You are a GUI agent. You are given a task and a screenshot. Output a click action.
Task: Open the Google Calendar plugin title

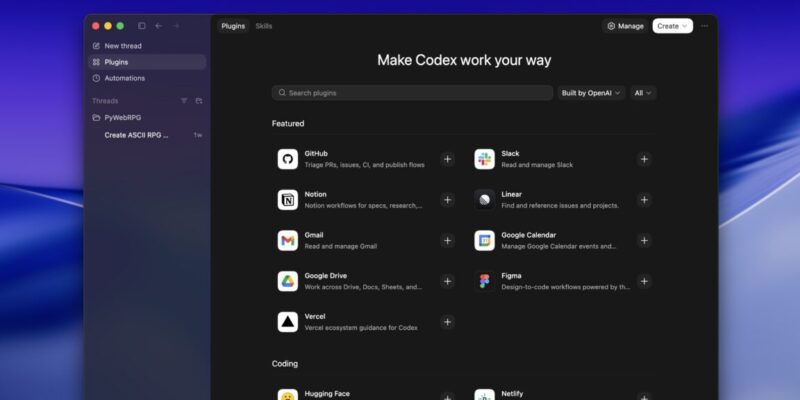point(529,235)
